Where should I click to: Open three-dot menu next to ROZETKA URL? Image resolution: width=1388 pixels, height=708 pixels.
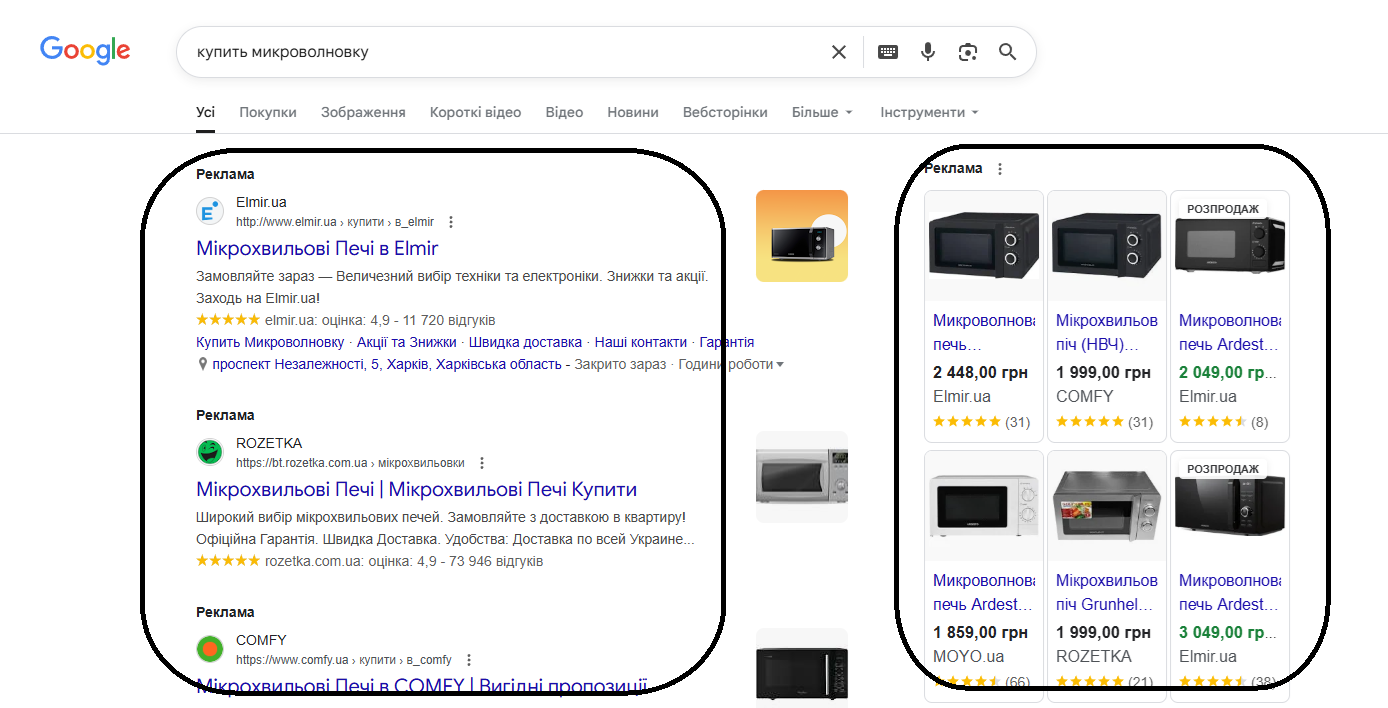[482, 463]
